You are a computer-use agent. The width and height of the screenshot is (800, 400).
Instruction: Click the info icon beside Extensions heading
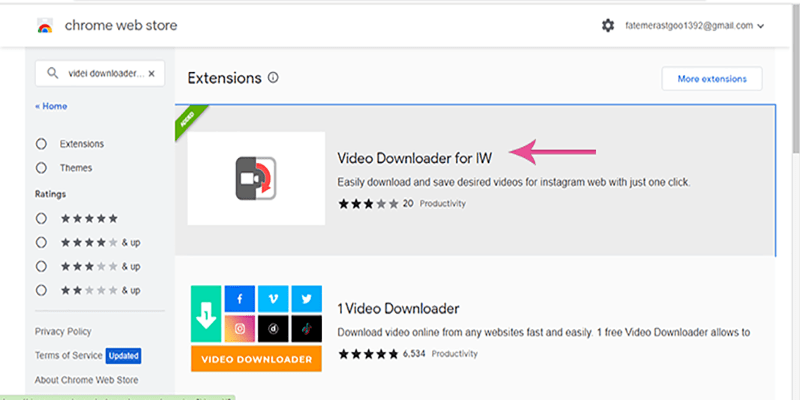[273, 78]
